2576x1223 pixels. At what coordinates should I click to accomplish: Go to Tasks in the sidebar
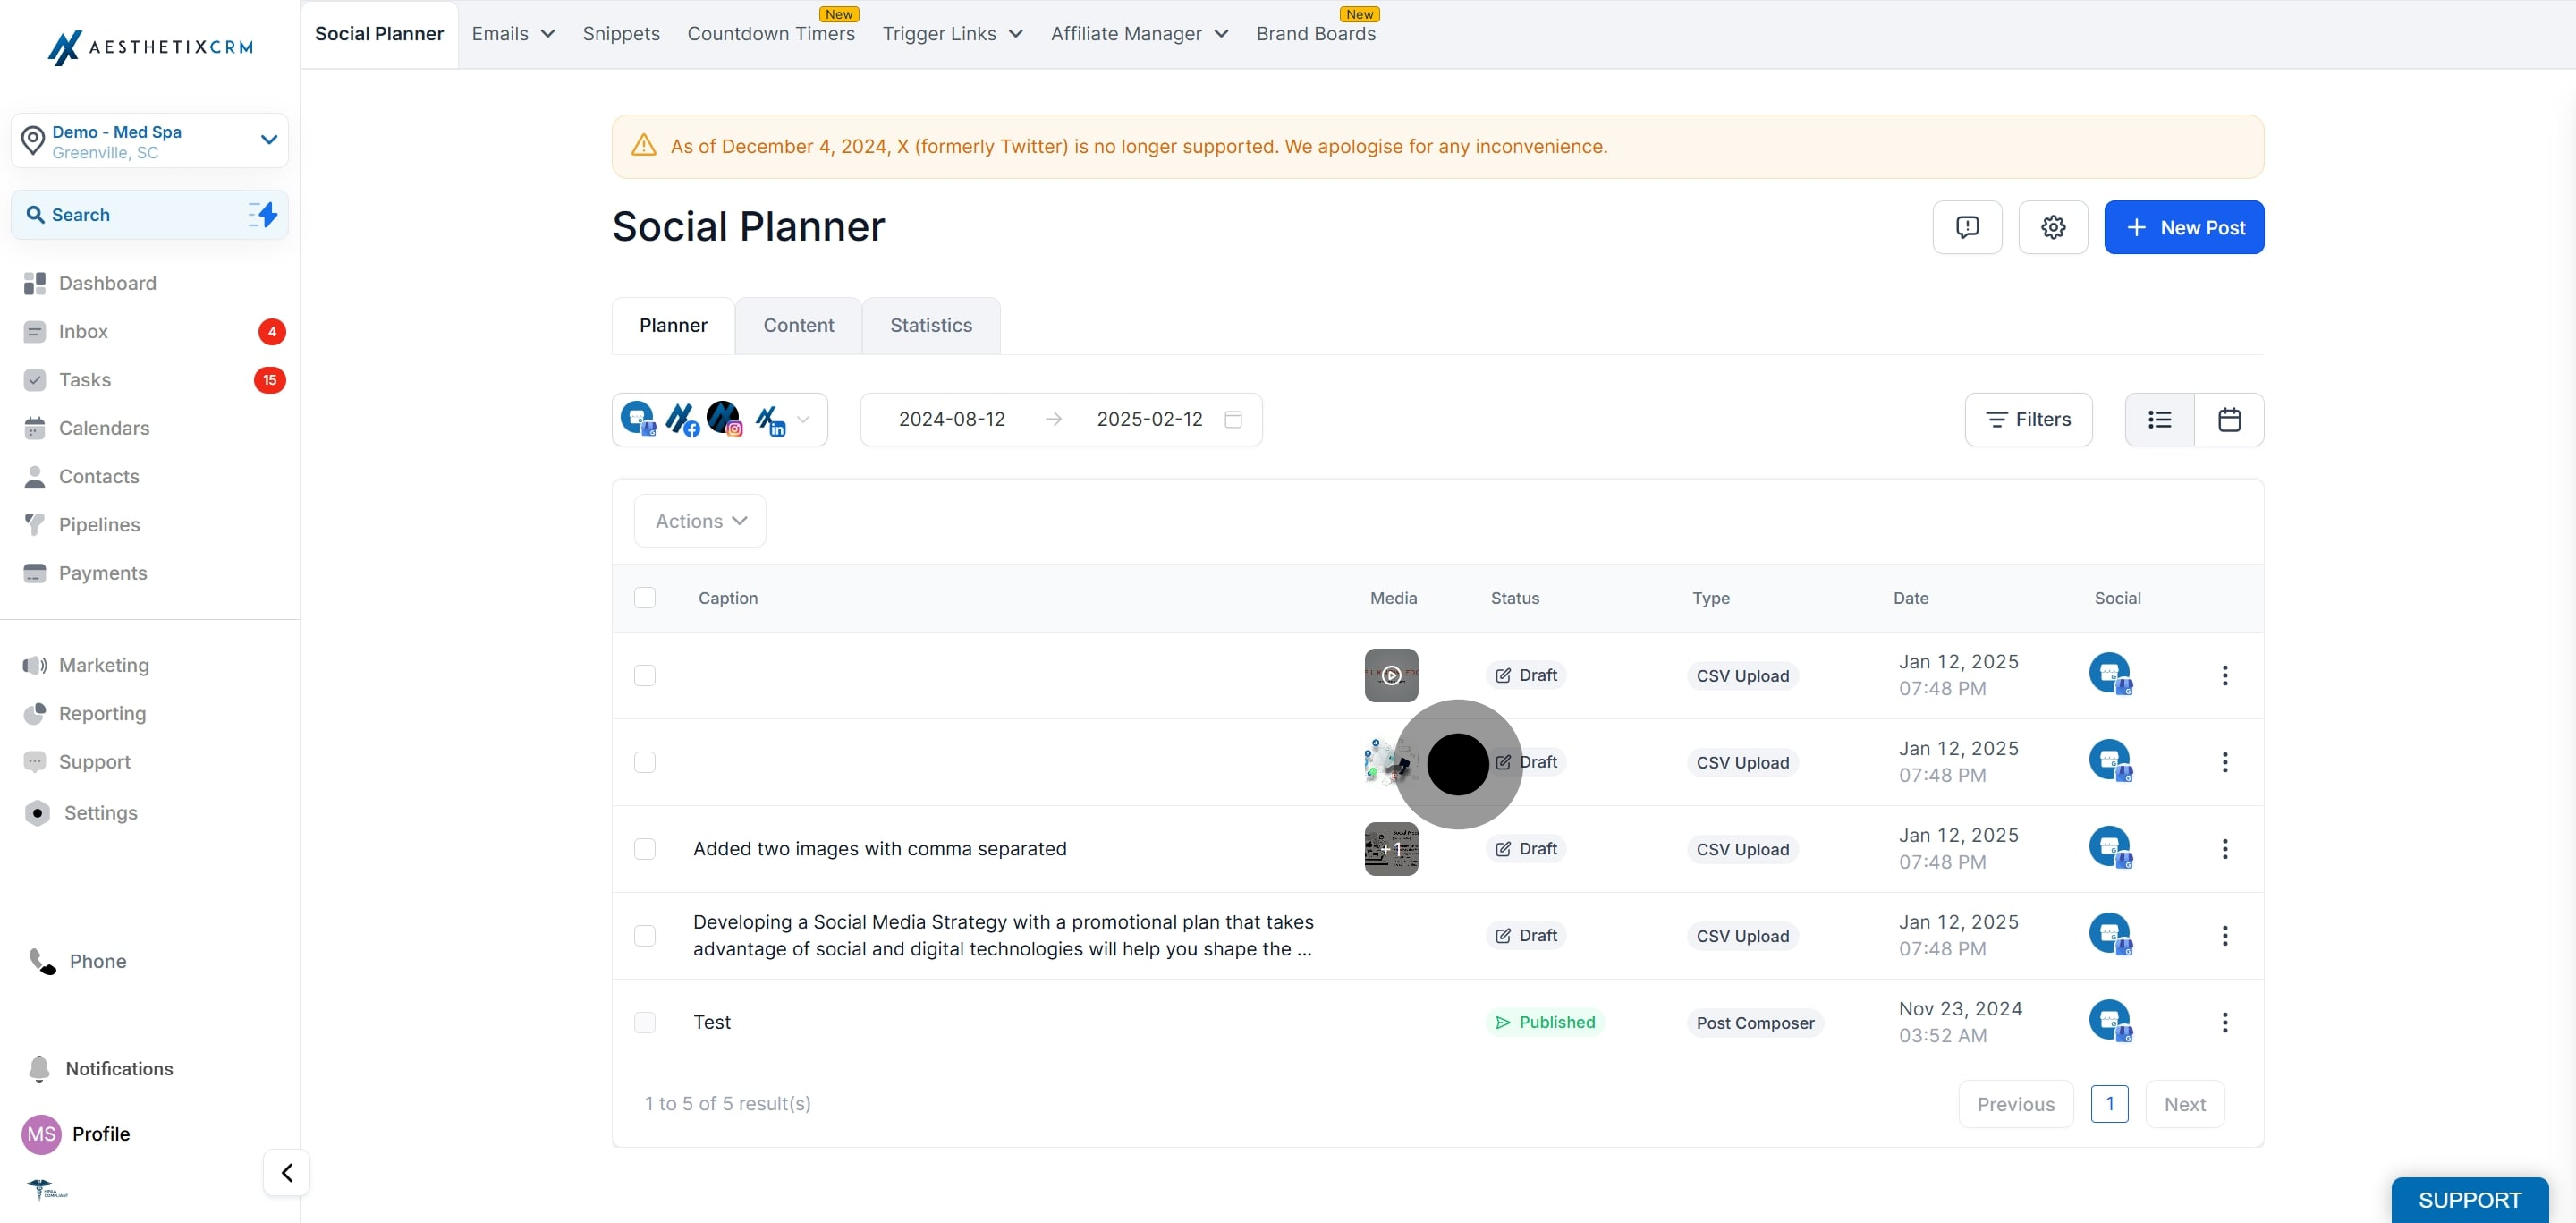pos(85,380)
